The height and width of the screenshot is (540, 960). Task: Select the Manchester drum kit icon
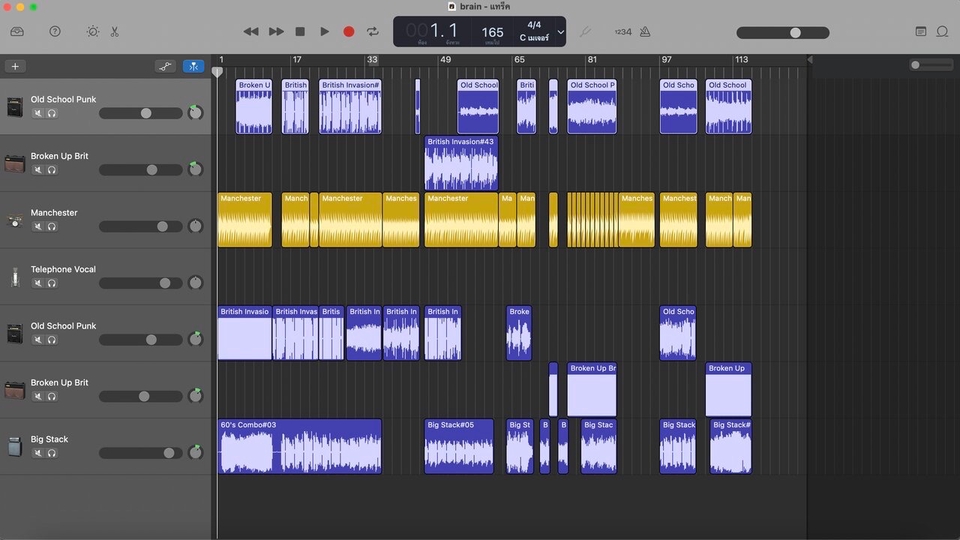point(15,220)
